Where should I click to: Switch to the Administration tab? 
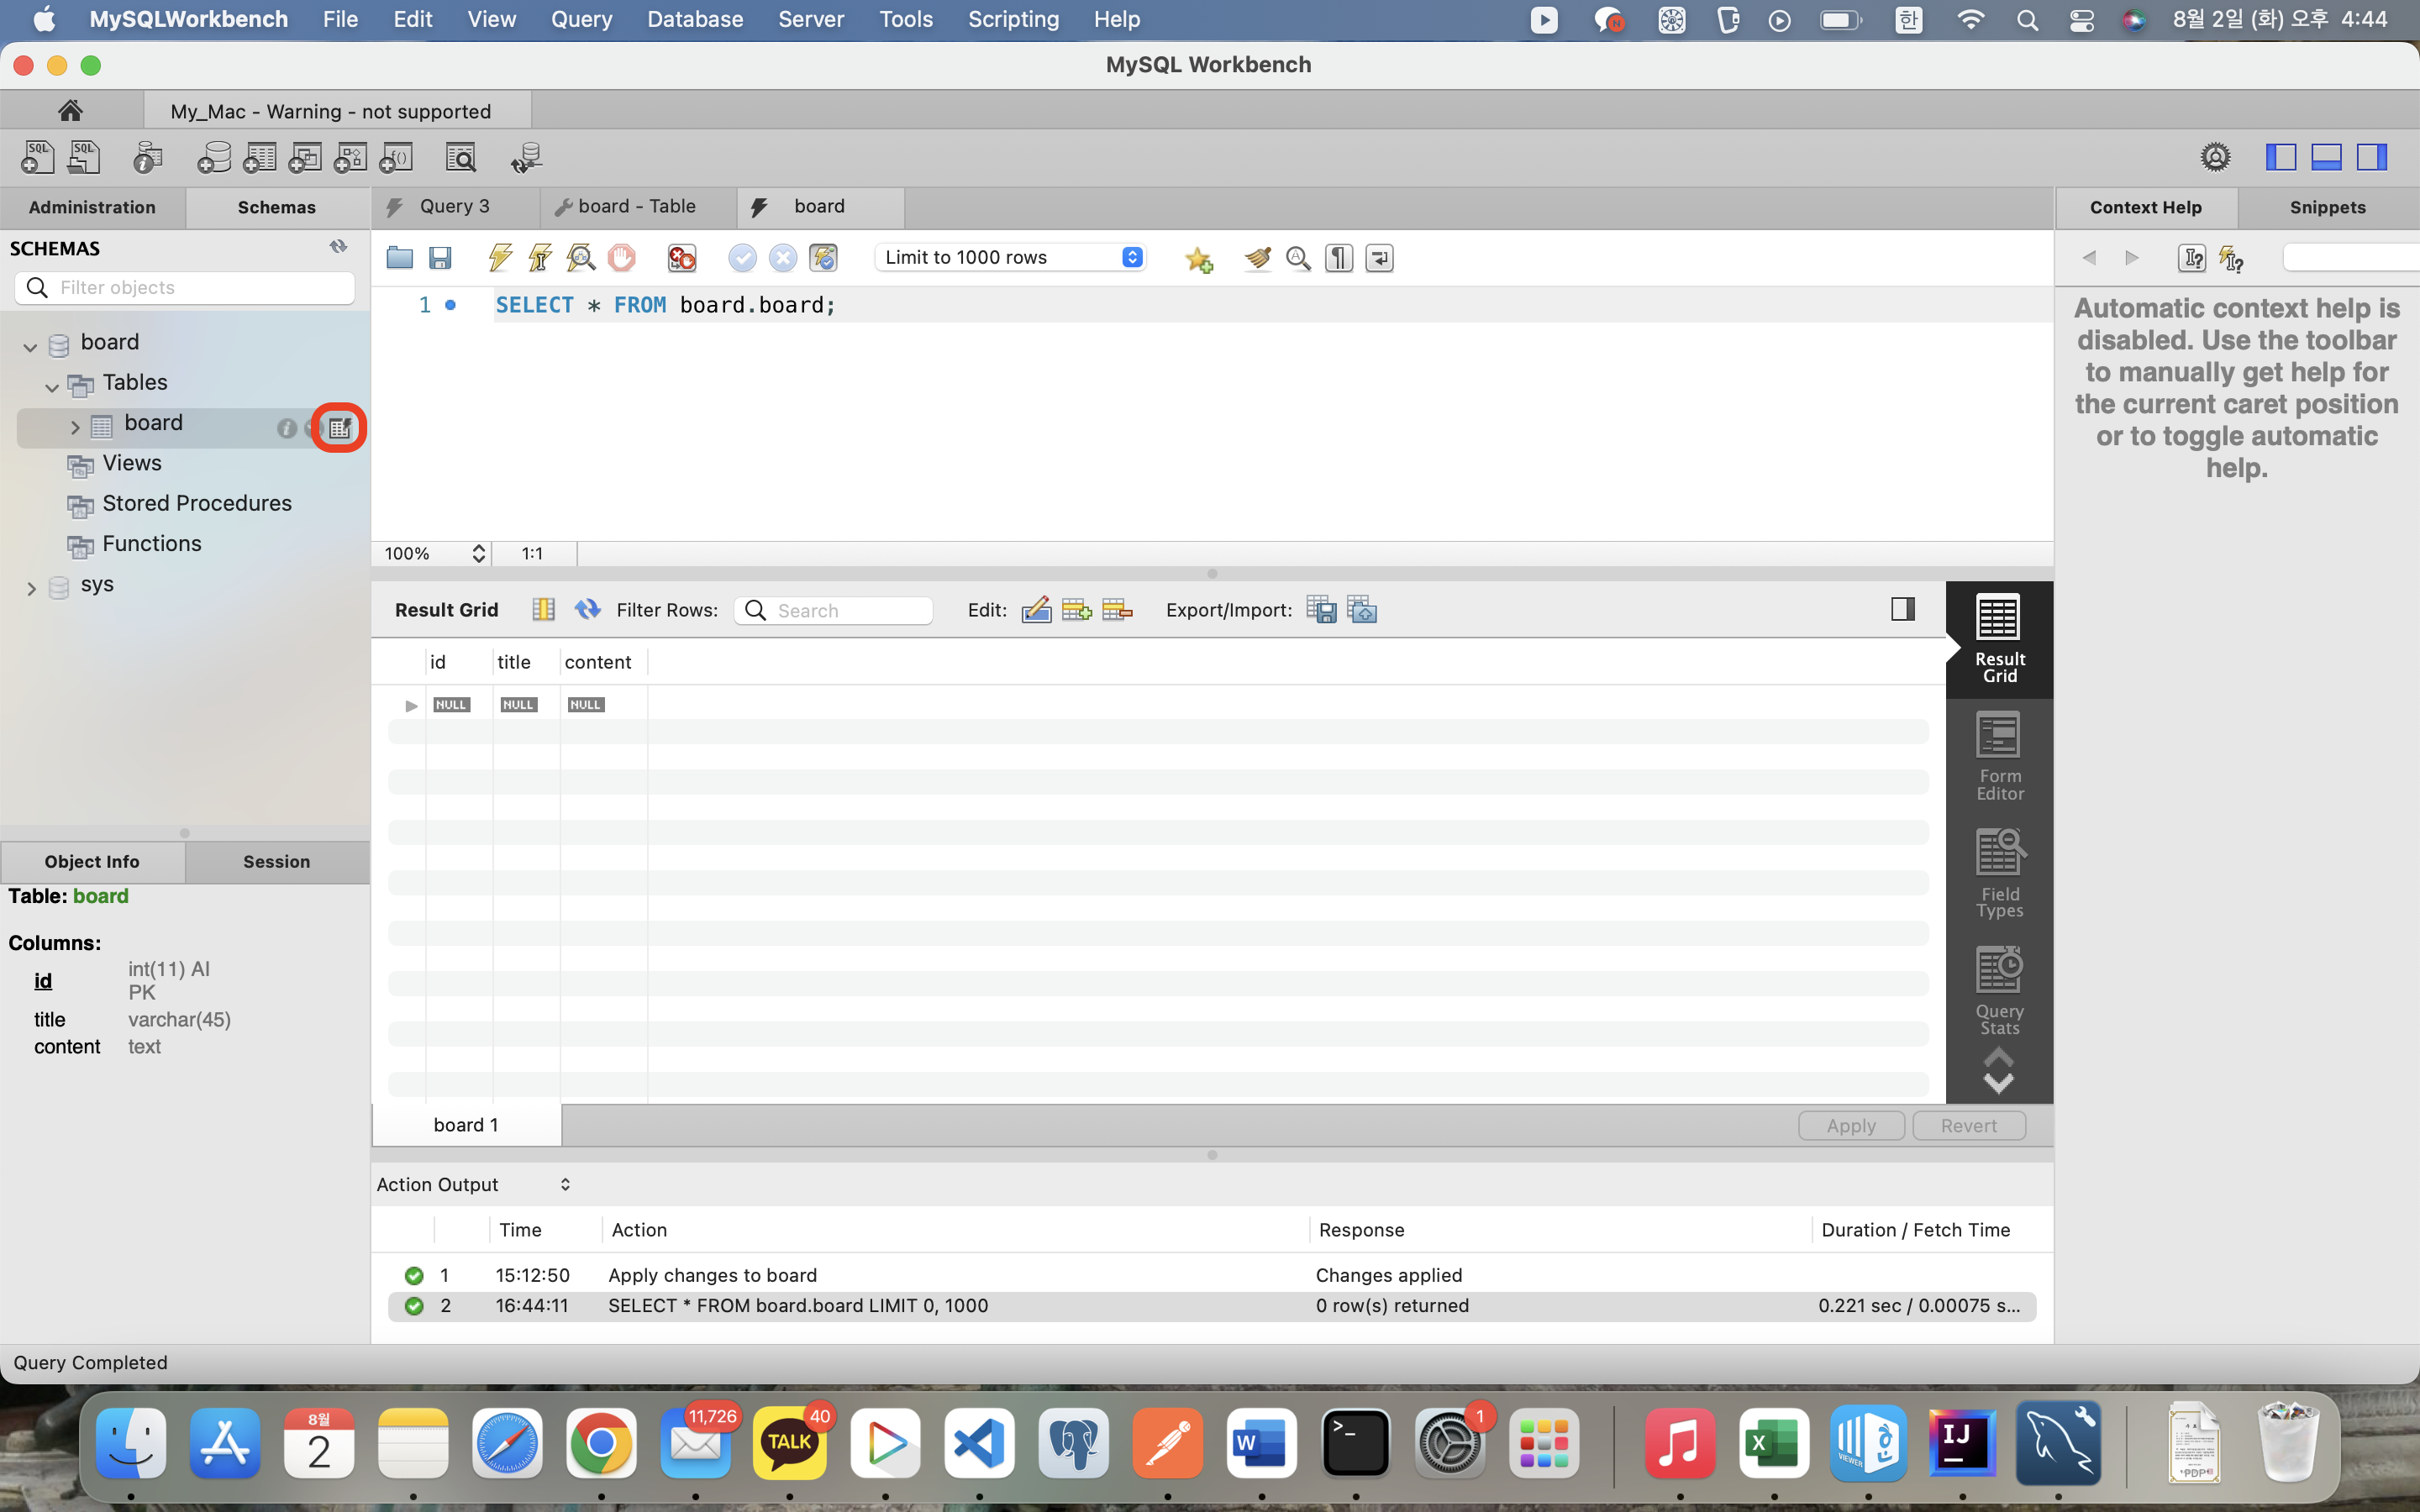[x=92, y=207]
